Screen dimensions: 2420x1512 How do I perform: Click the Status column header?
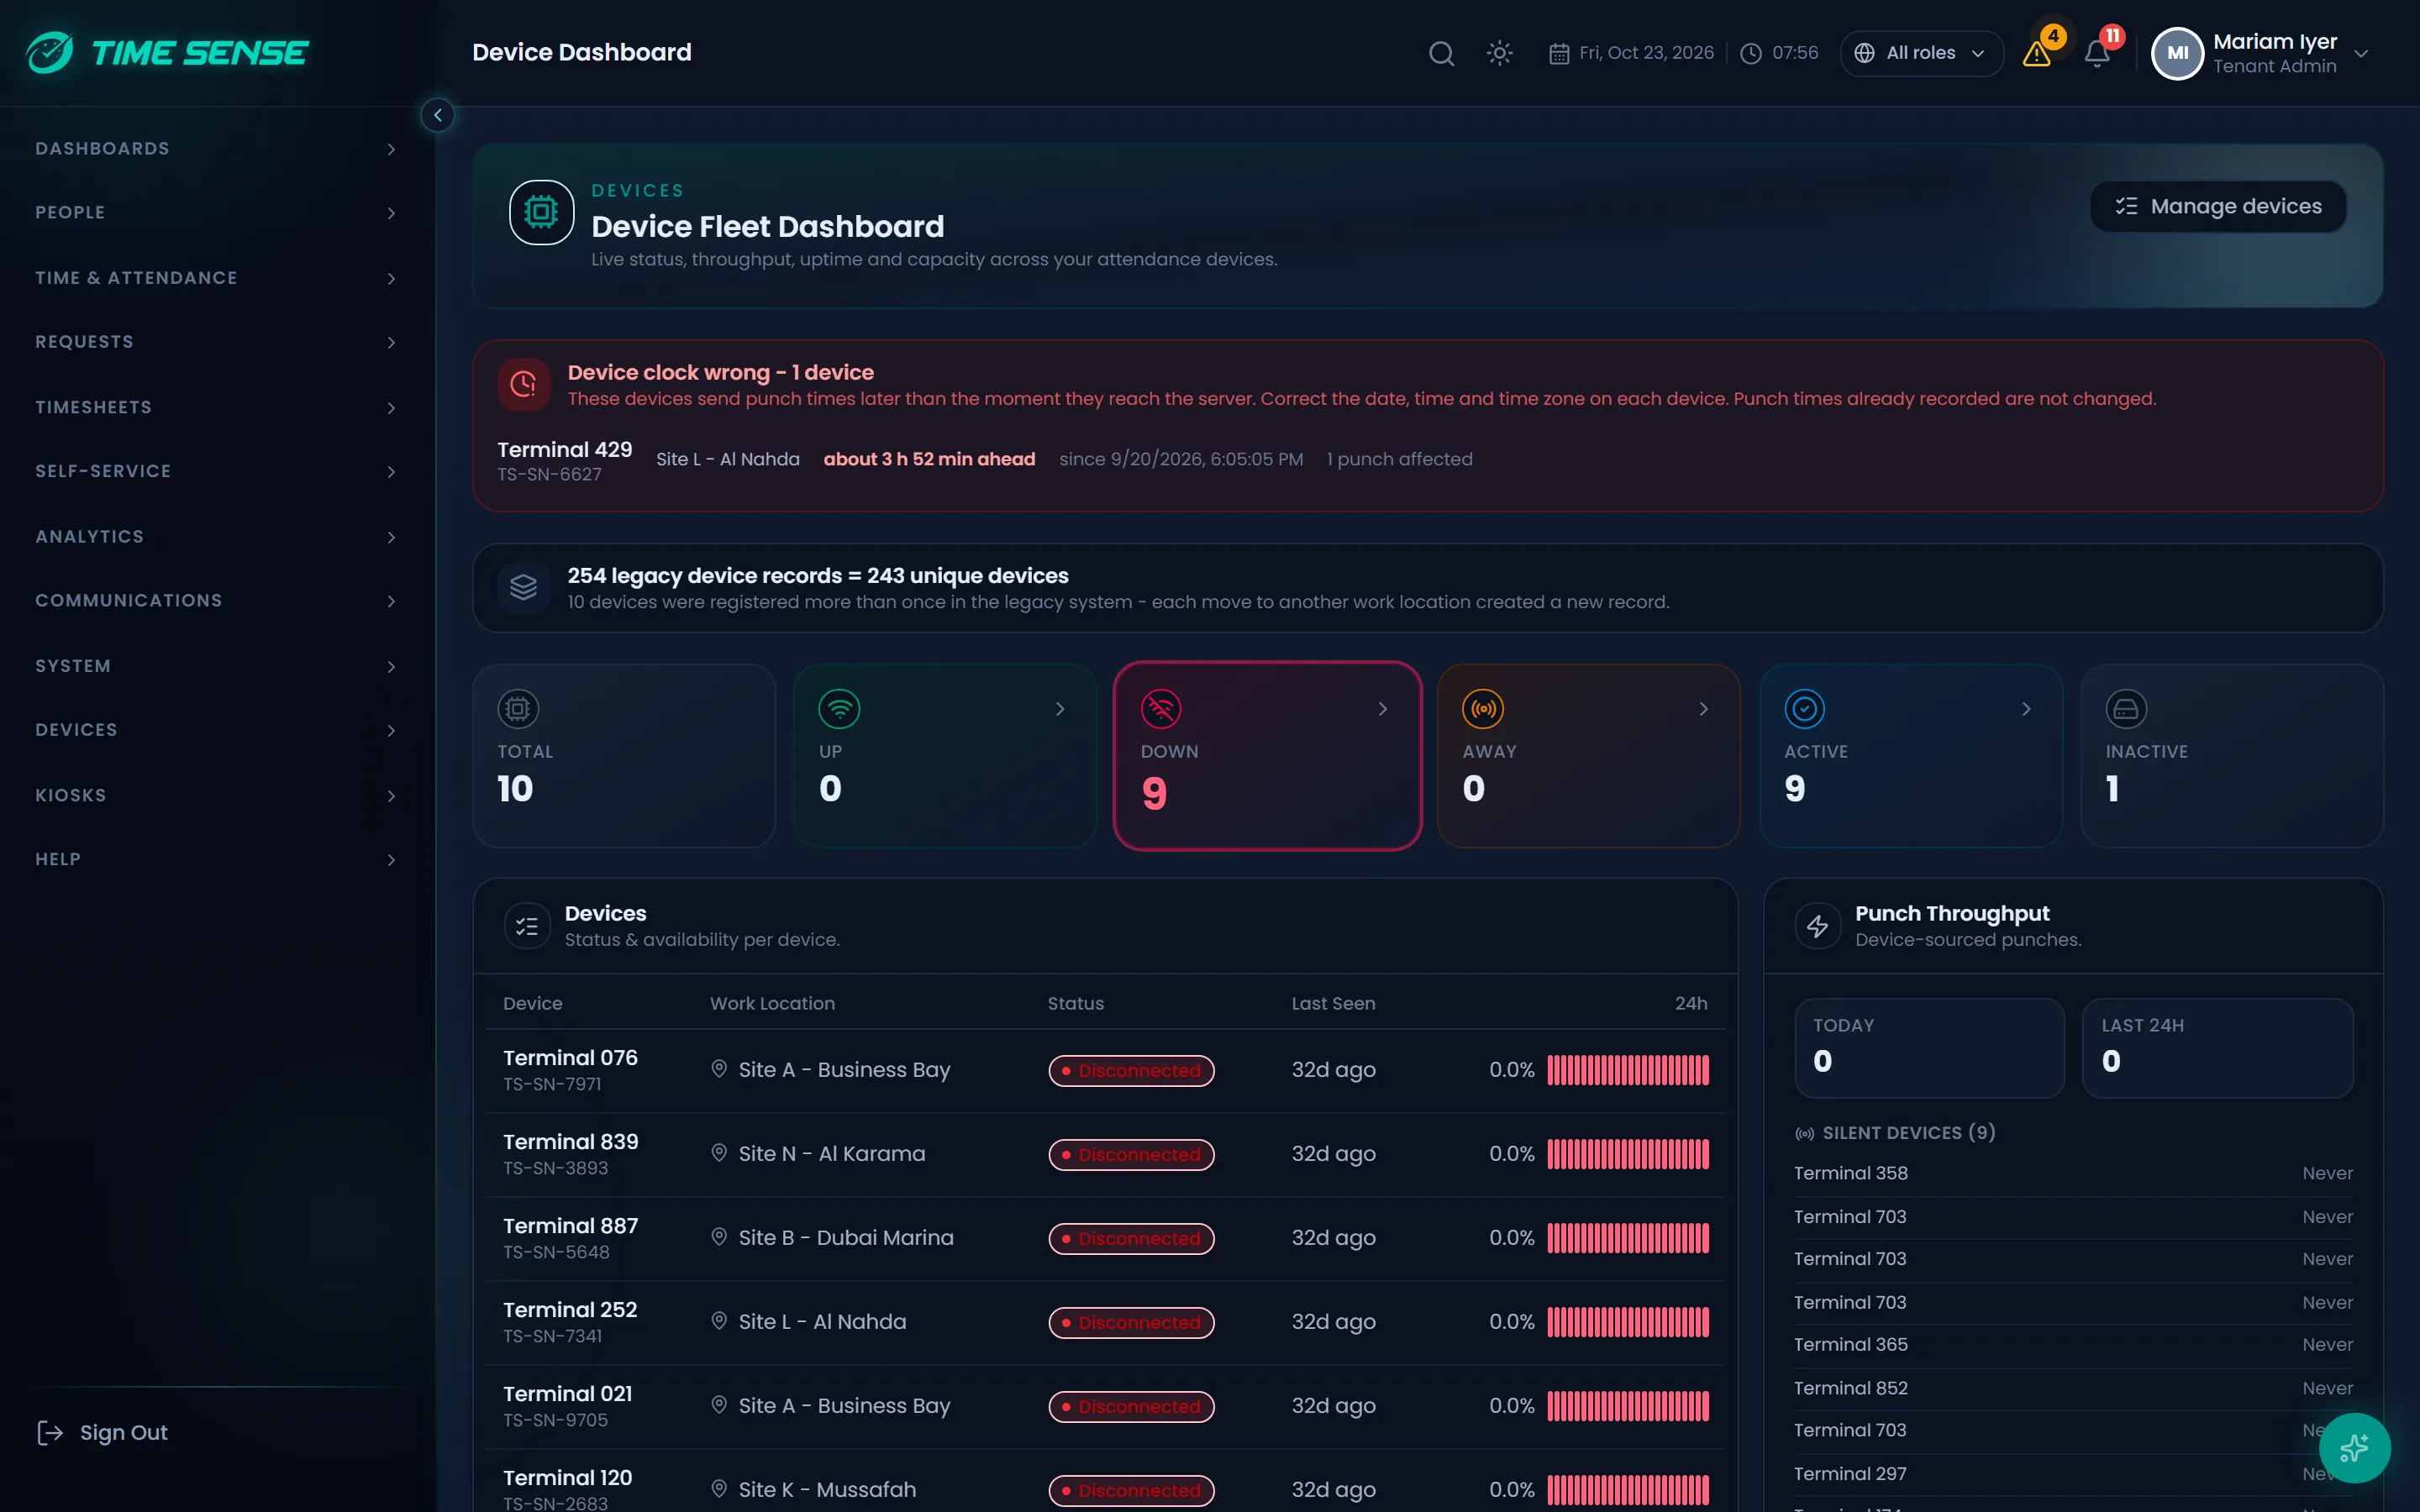[1075, 1003]
